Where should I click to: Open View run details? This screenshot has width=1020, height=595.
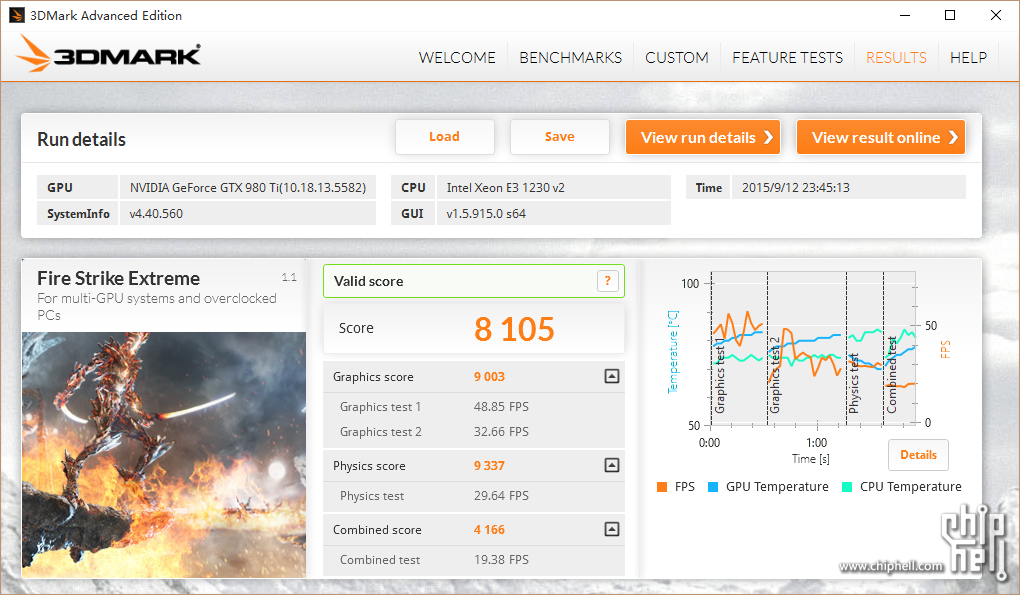click(703, 137)
